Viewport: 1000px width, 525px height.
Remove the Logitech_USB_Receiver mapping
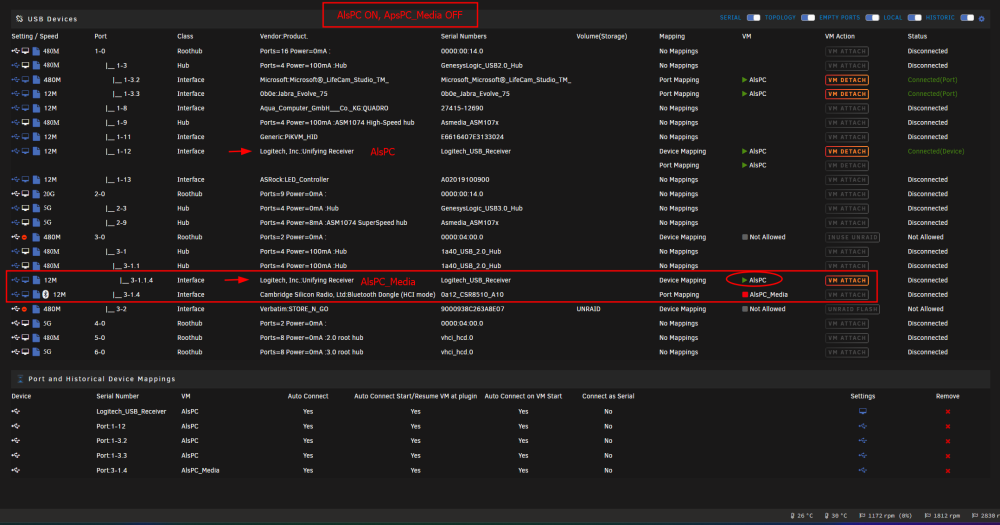pos(948,412)
